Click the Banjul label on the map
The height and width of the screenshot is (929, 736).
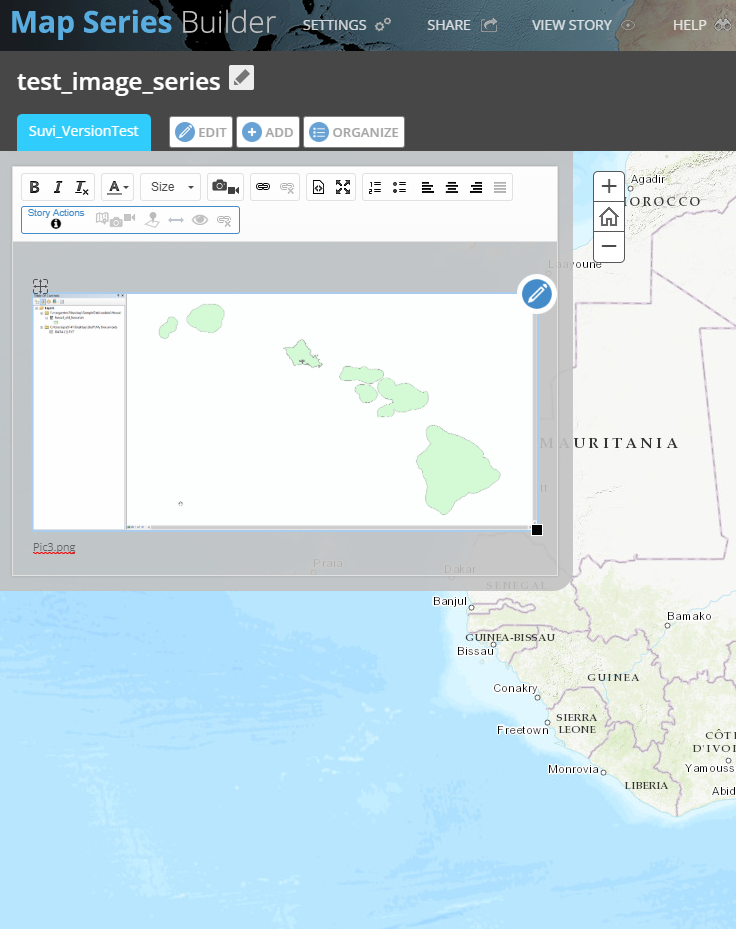(x=450, y=601)
